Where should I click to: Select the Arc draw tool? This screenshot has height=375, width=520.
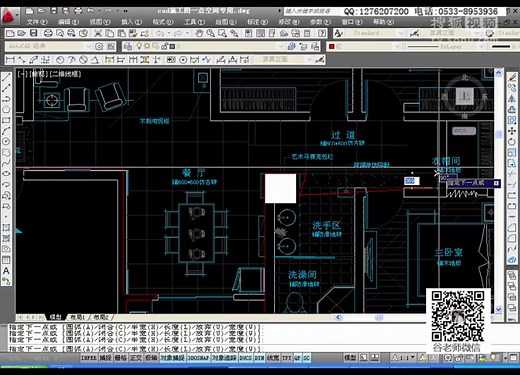click(x=6, y=131)
